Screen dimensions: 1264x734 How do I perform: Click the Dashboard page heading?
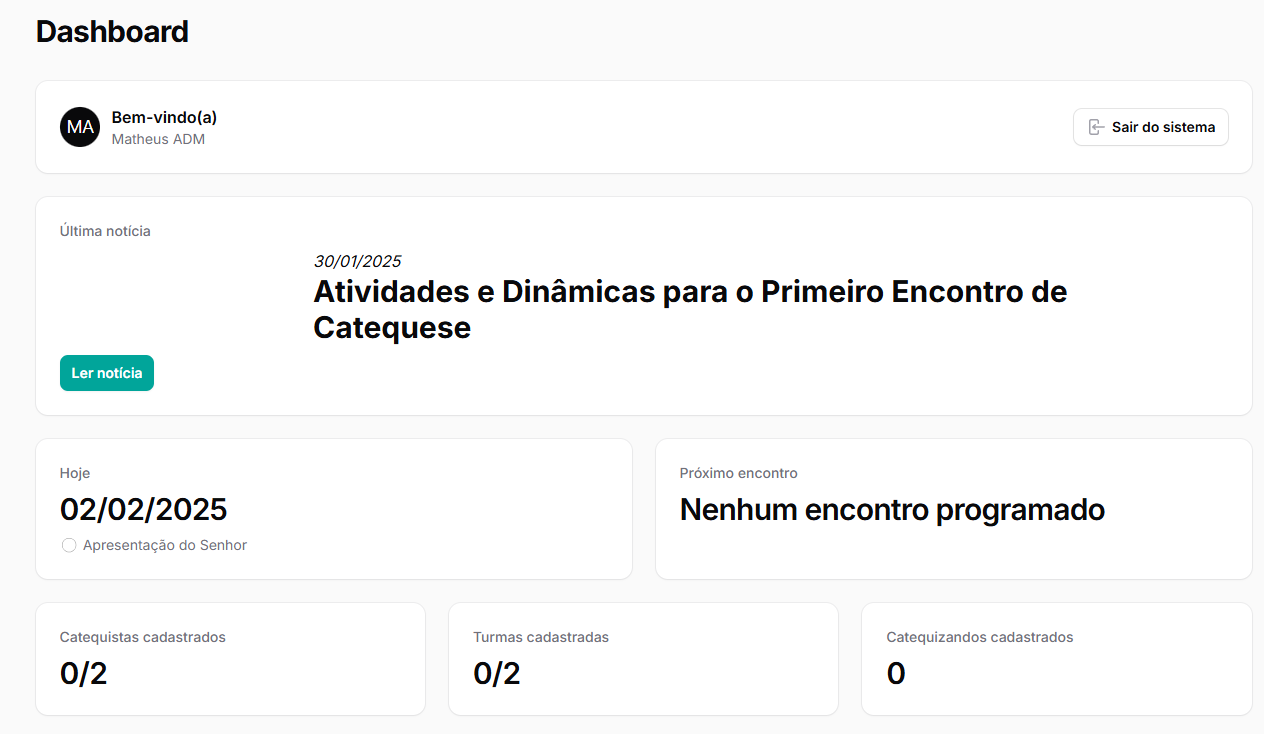(112, 32)
